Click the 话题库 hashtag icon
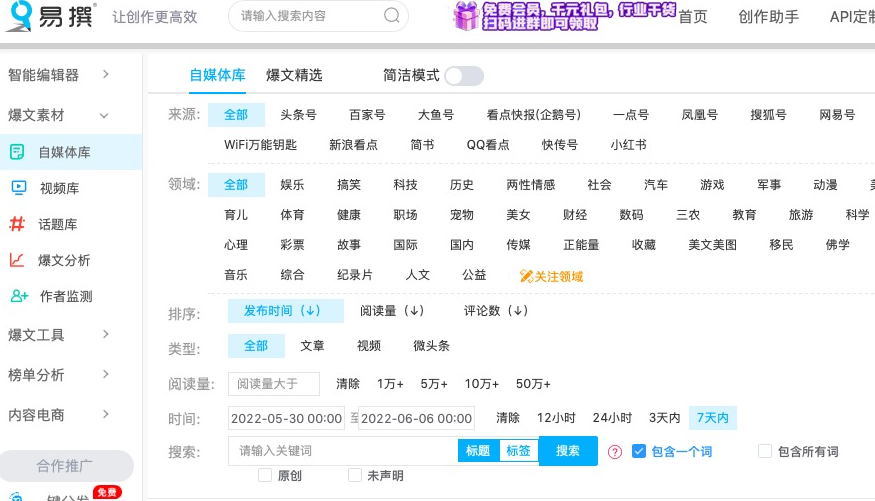Viewport: 875px width, 501px height. 17,224
